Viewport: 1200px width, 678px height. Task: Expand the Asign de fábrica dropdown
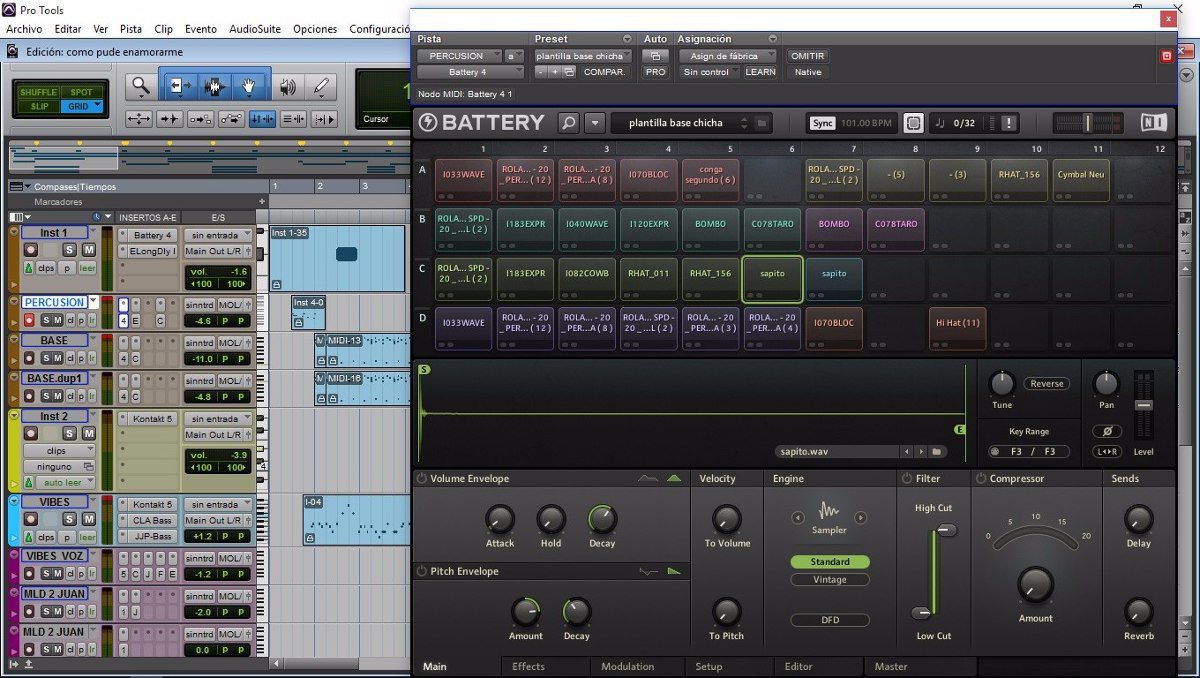tap(769, 57)
